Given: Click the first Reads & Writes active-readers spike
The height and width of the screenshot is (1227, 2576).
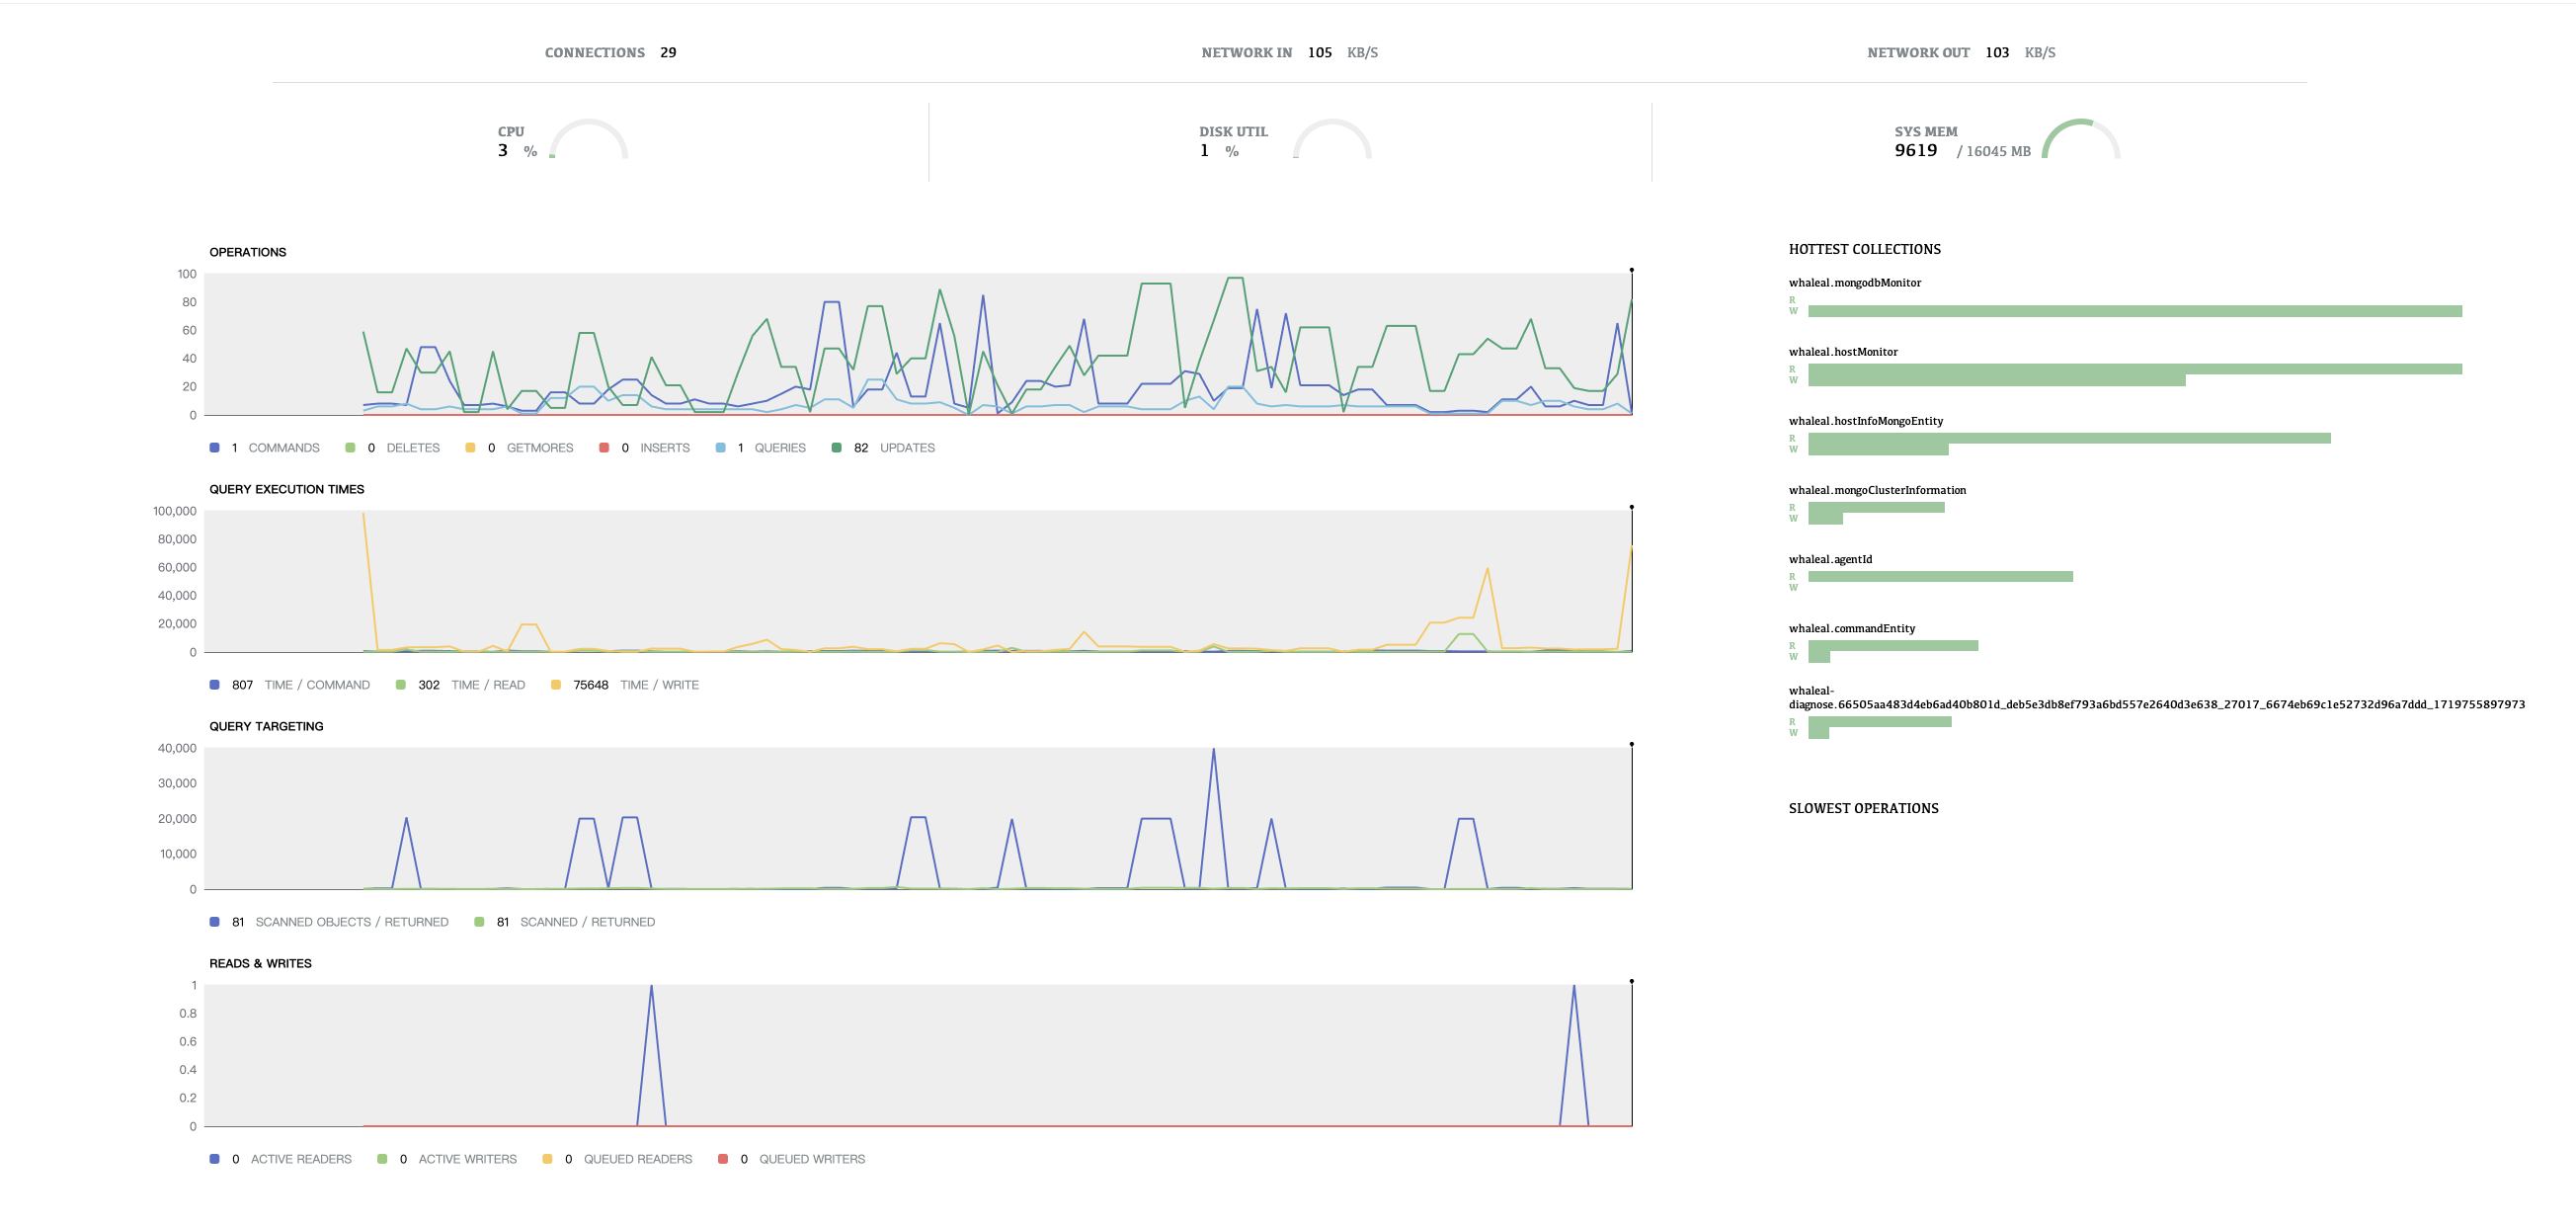Looking at the screenshot, I should click(651, 1055).
